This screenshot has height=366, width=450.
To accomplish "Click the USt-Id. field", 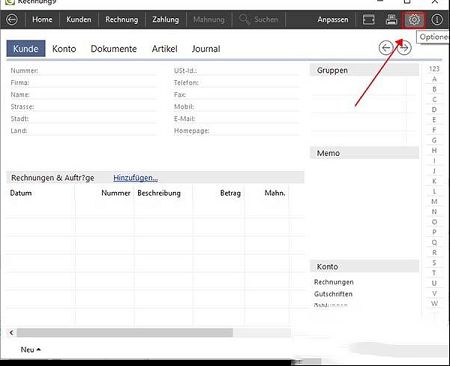I will (237, 71).
